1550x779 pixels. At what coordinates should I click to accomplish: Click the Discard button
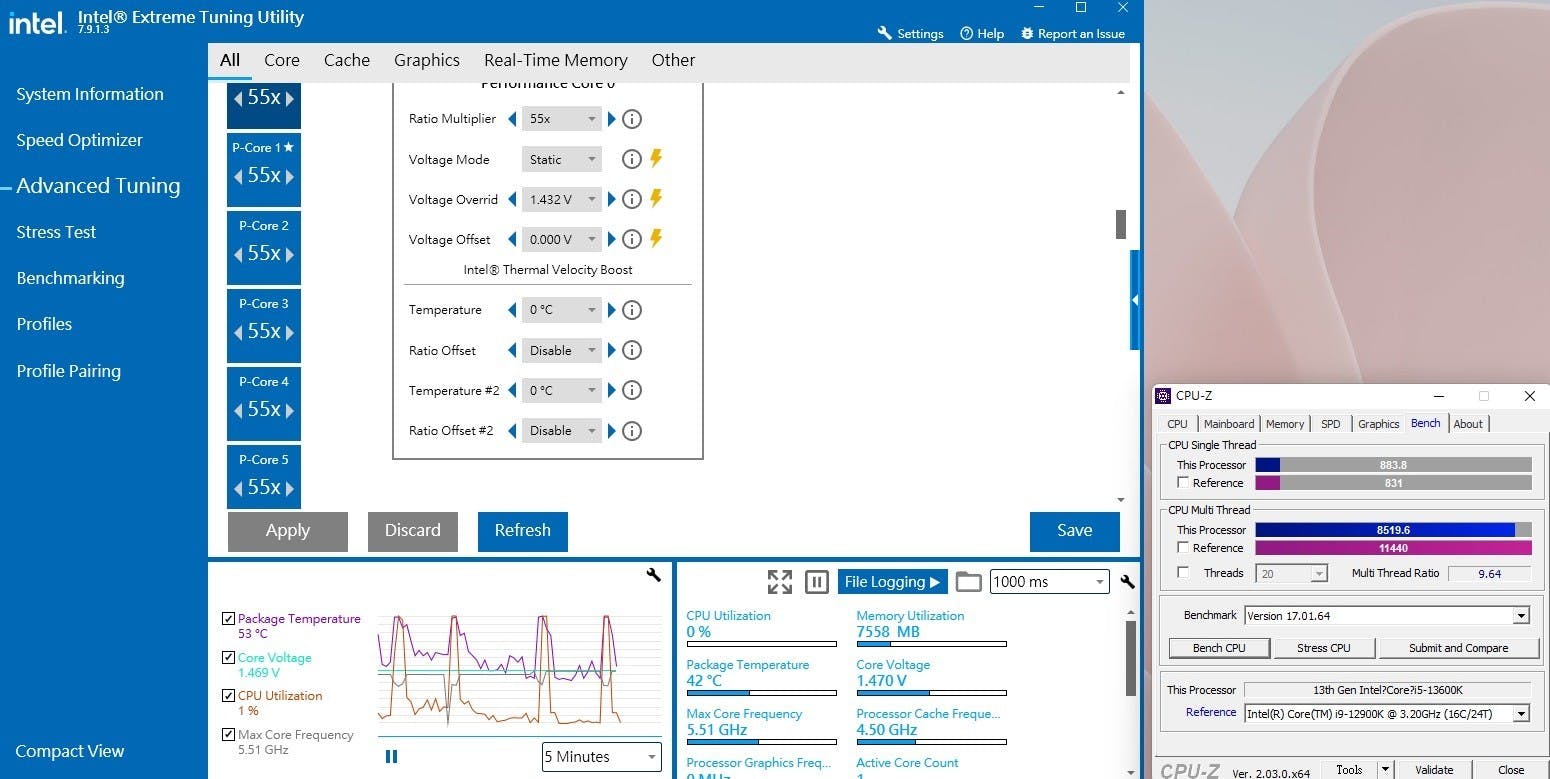(413, 531)
